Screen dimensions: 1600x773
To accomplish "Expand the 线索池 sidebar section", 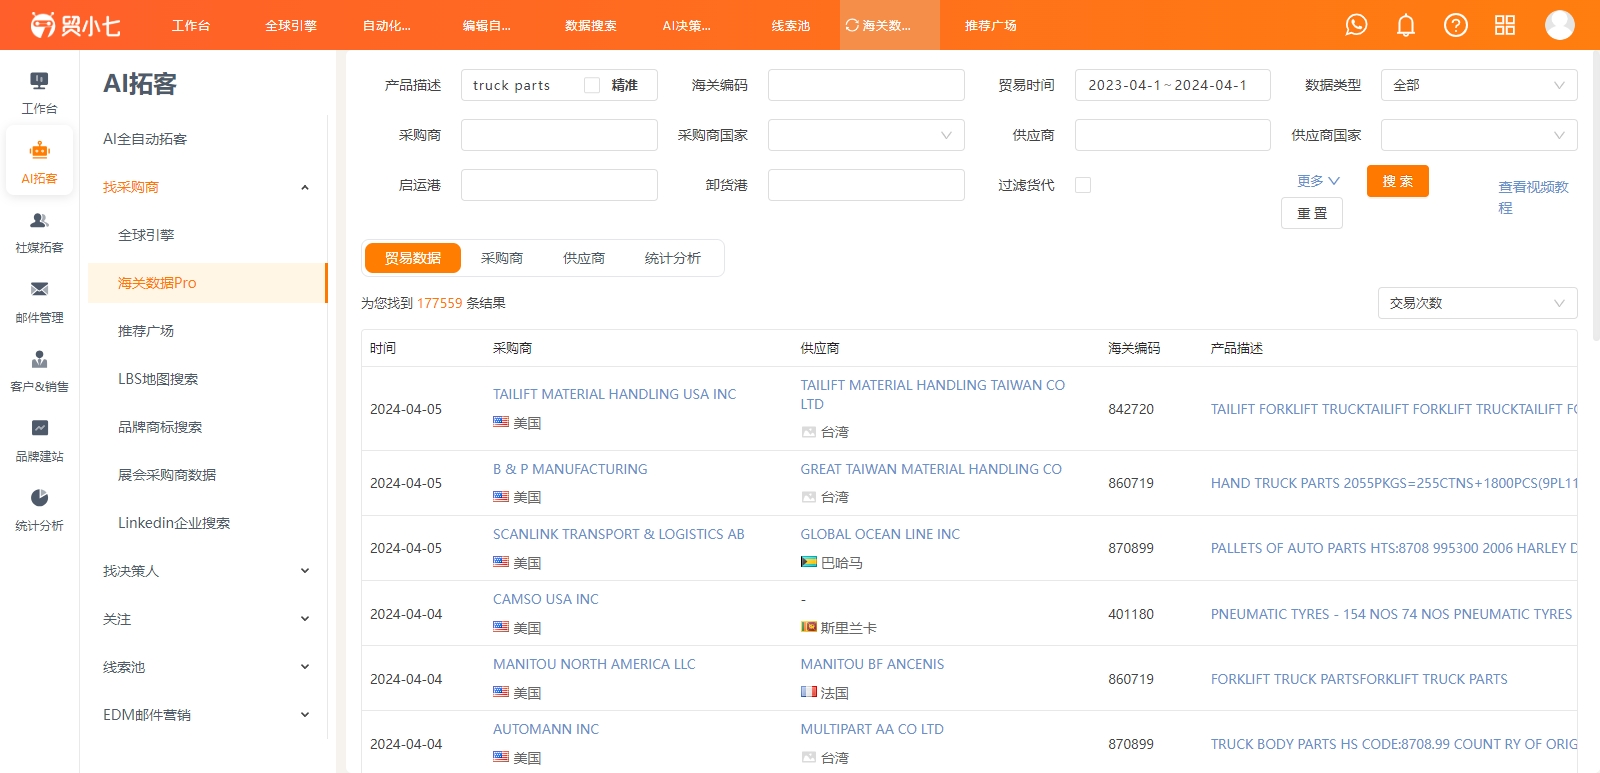I will 207,667.
